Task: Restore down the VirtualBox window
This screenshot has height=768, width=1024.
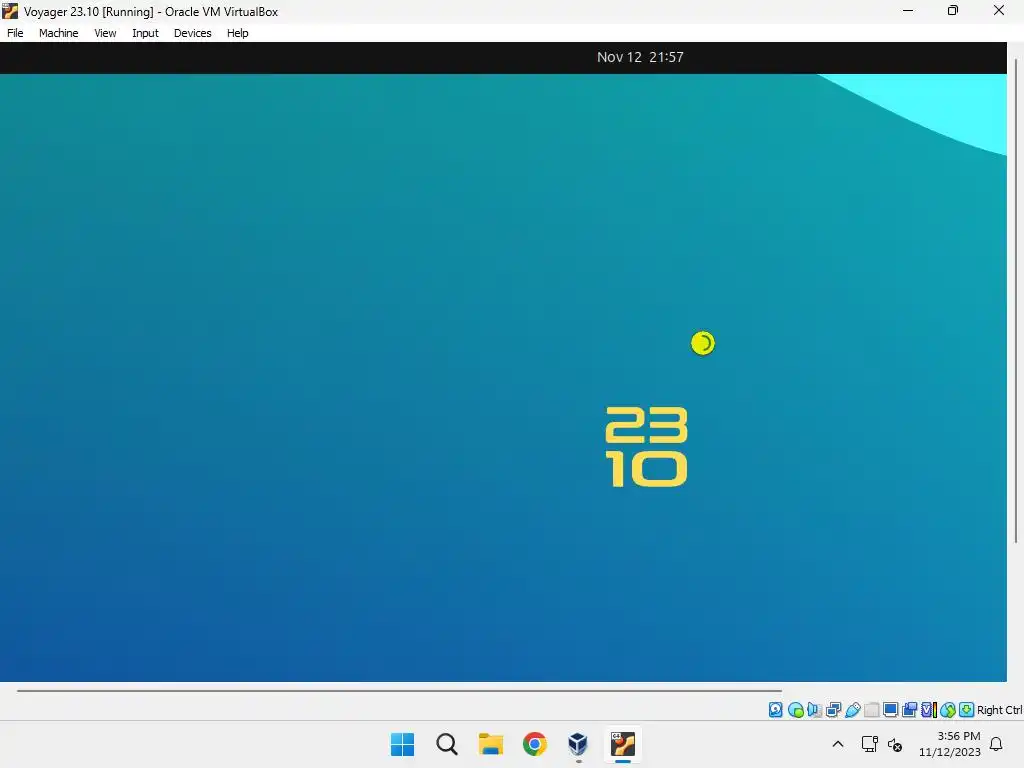Action: pyautogui.click(x=953, y=10)
